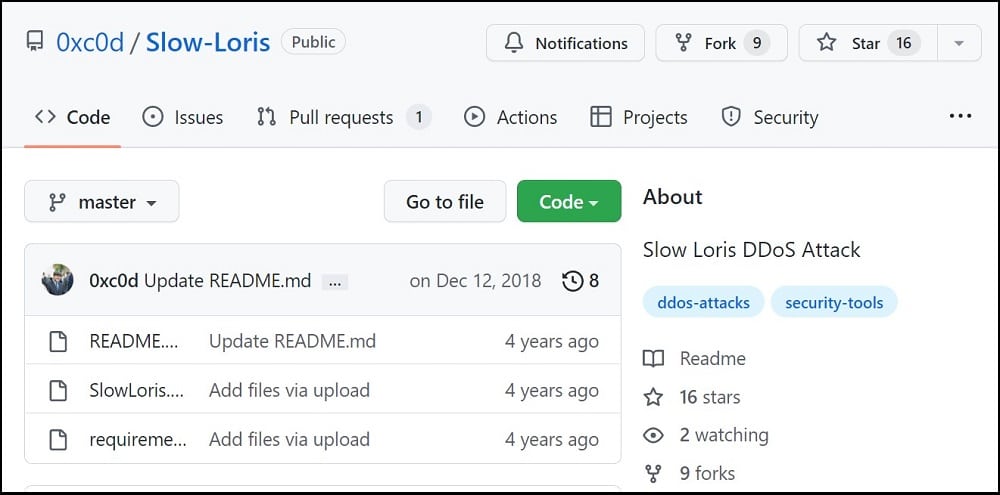Open the latest commit message Update README.md
This screenshot has height=495, width=1000.
[228, 281]
